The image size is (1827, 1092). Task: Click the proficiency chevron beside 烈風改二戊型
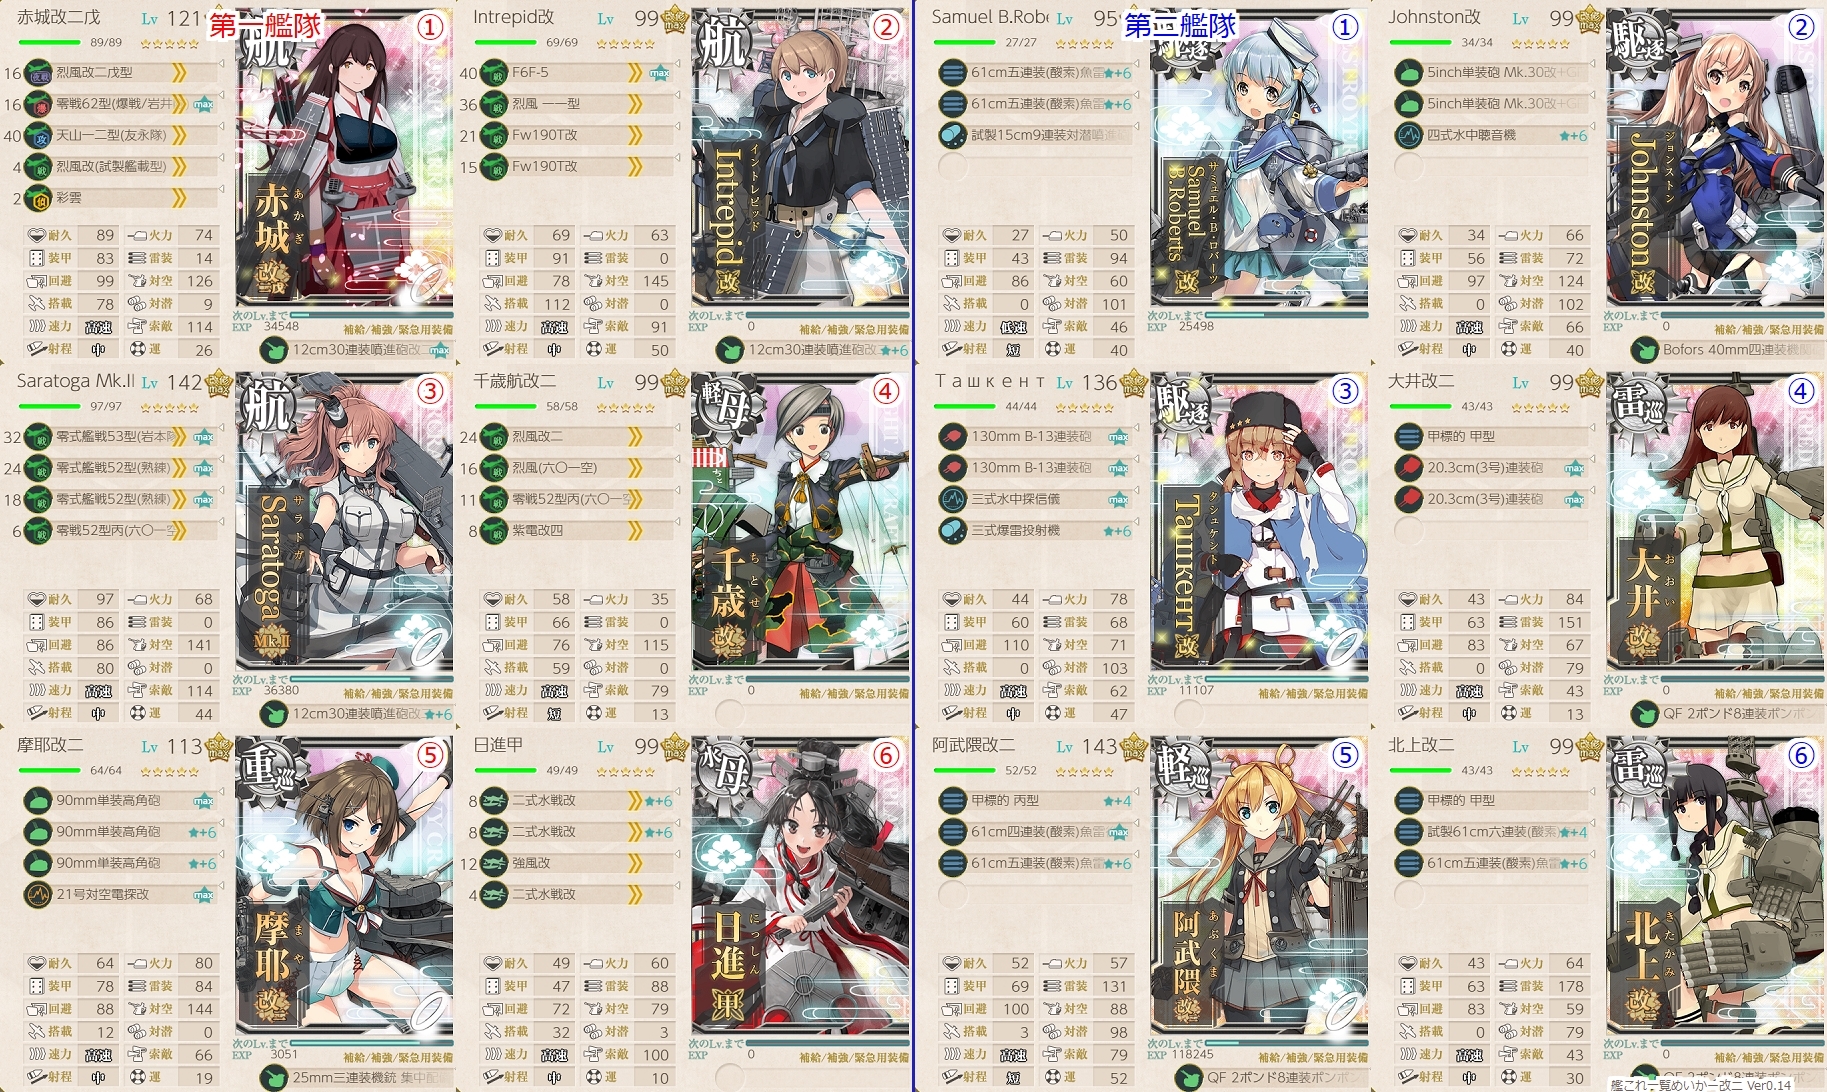point(179,72)
